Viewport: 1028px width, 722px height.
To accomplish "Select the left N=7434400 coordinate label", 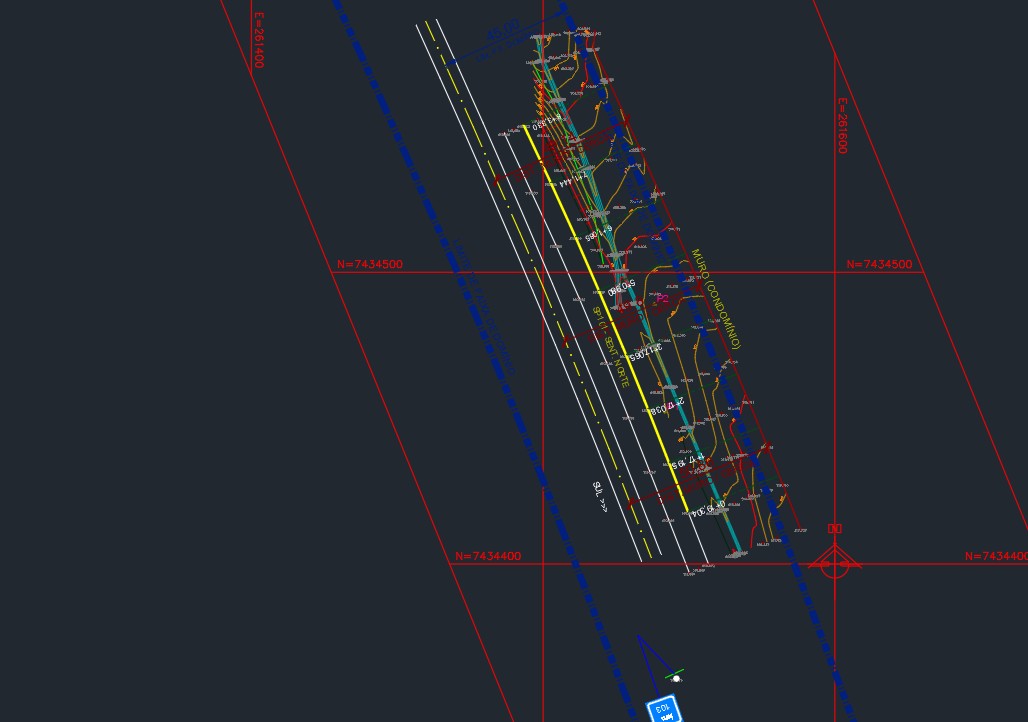I will 487,556.
